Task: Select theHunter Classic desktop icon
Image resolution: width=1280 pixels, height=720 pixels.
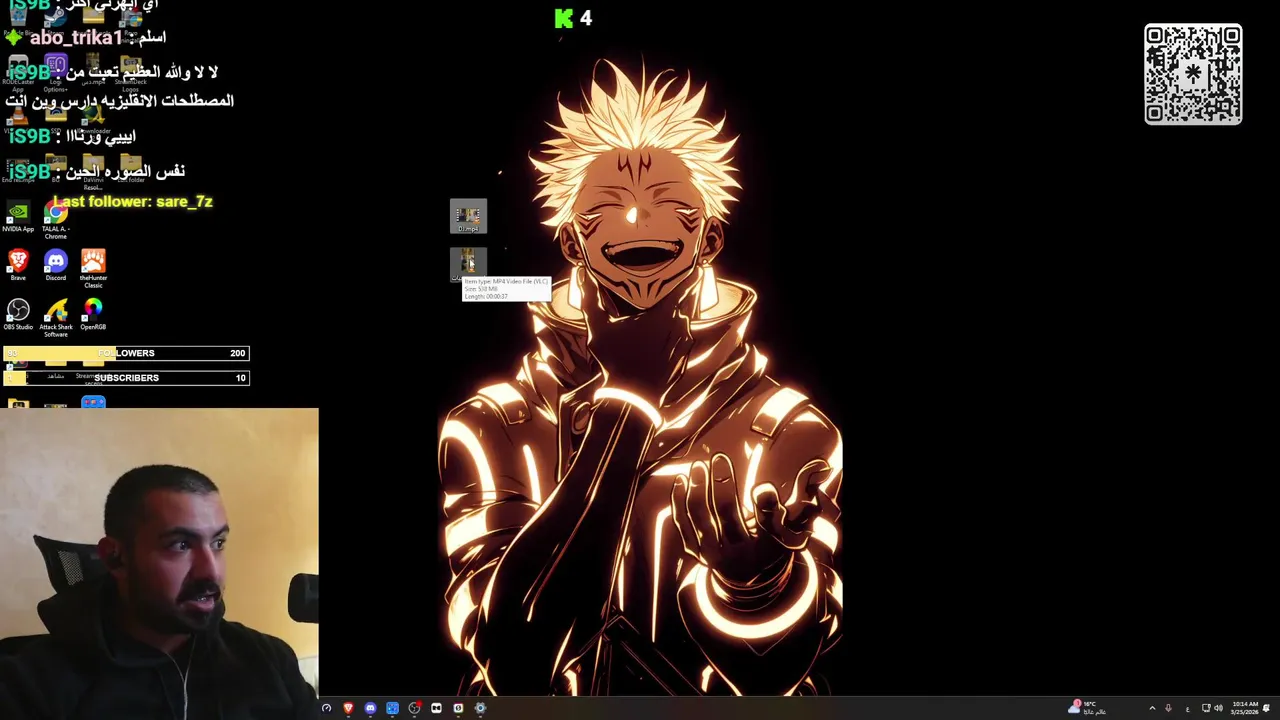Action: (x=93, y=268)
